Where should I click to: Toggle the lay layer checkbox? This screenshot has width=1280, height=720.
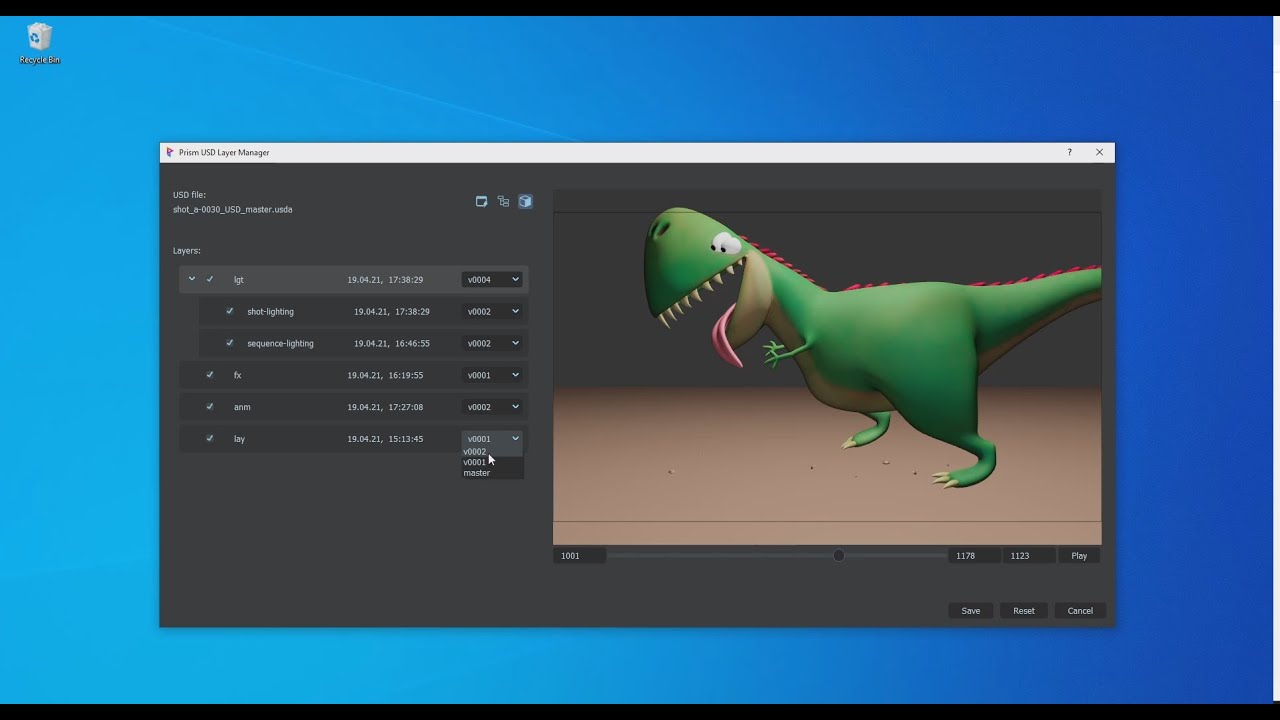[210, 438]
